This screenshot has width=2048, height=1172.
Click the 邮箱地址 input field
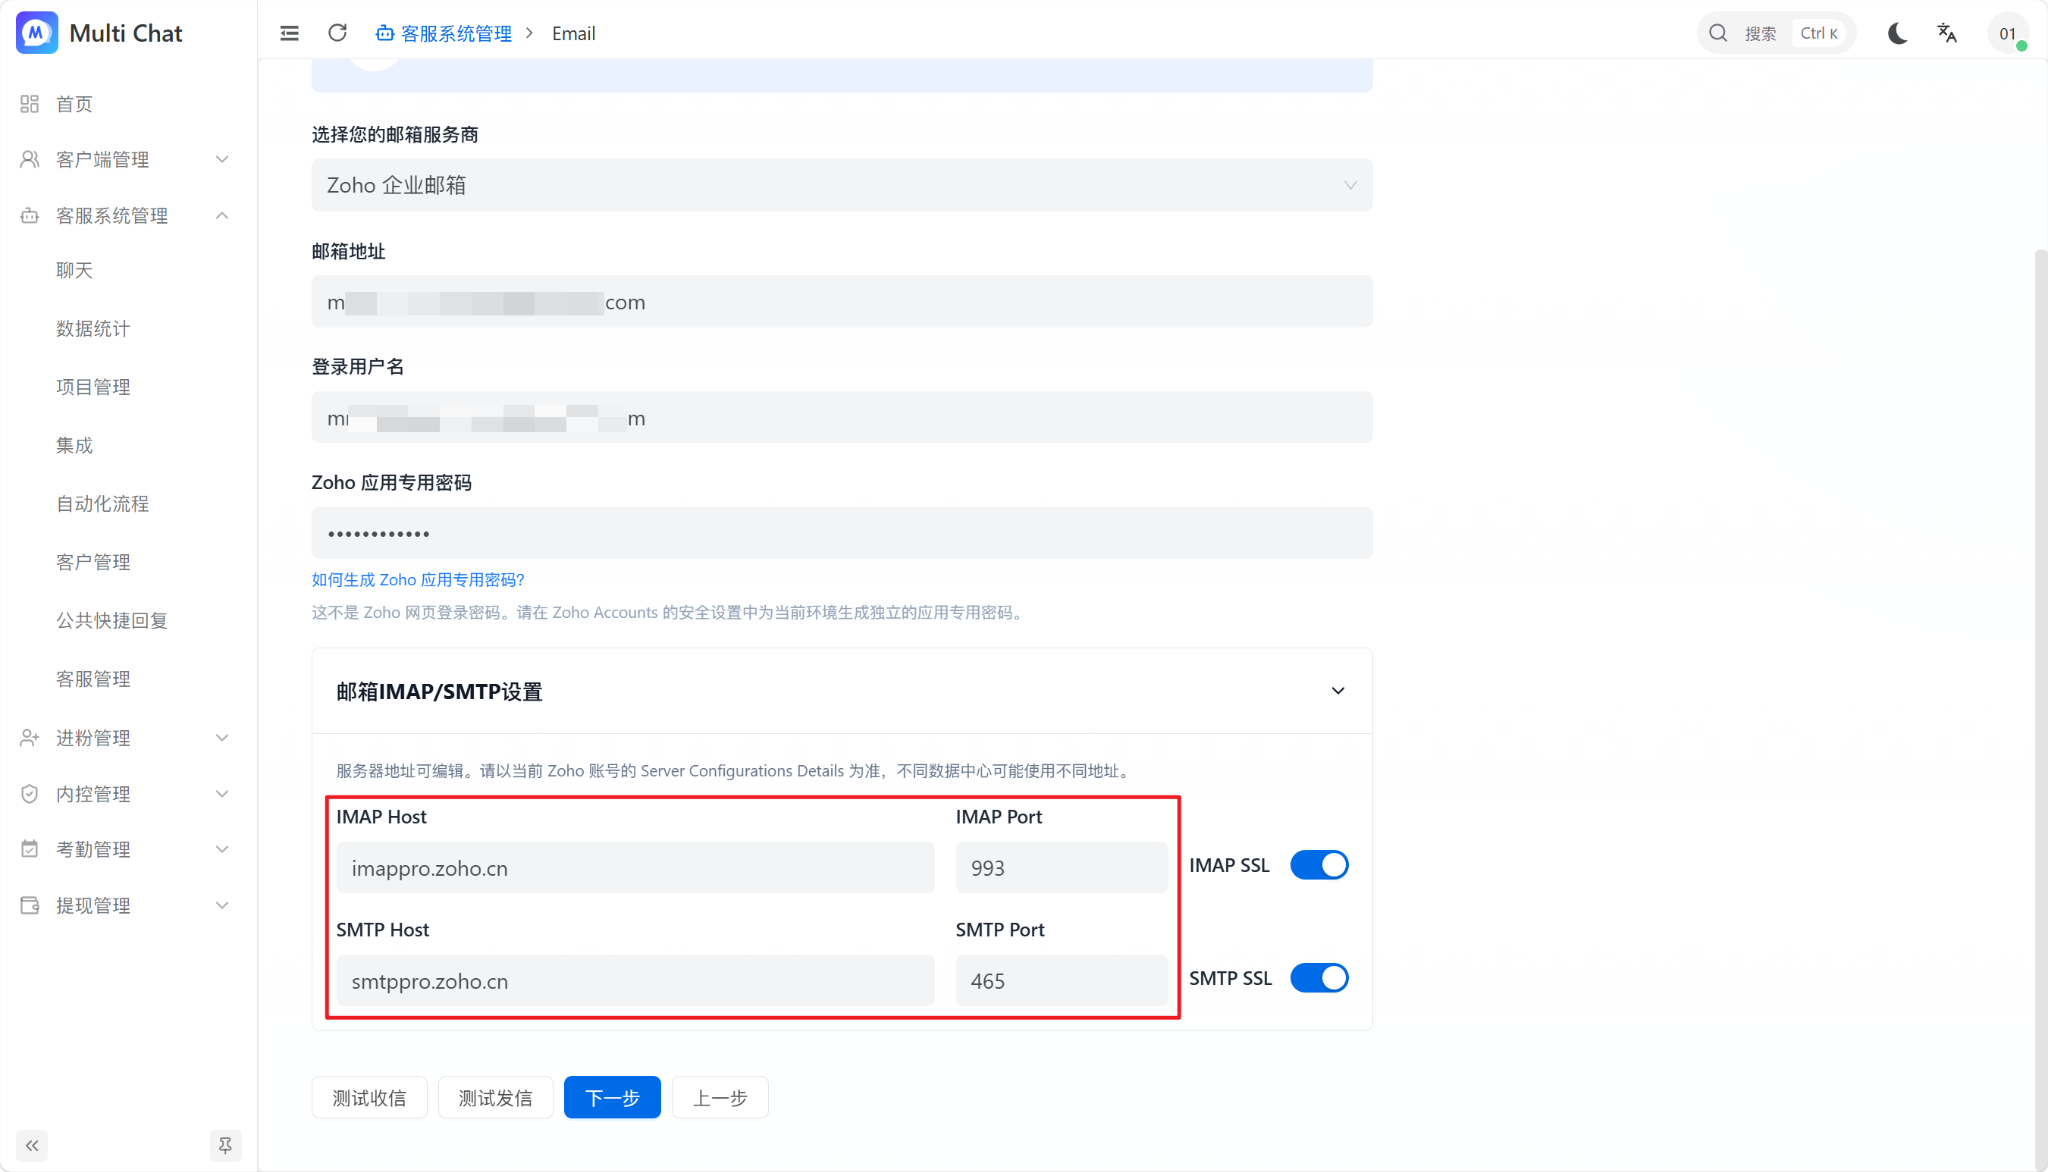tap(842, 302)
